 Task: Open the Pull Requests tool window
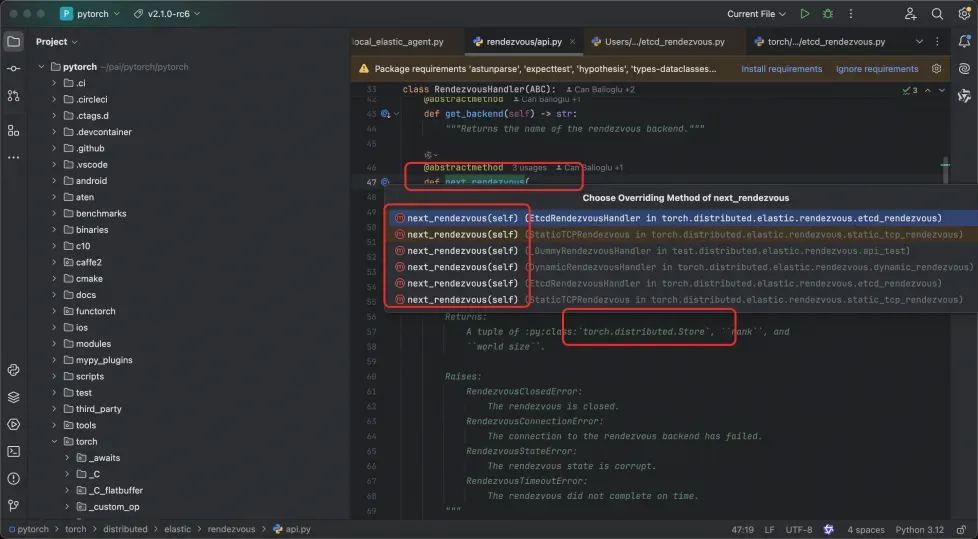(13, 96)
